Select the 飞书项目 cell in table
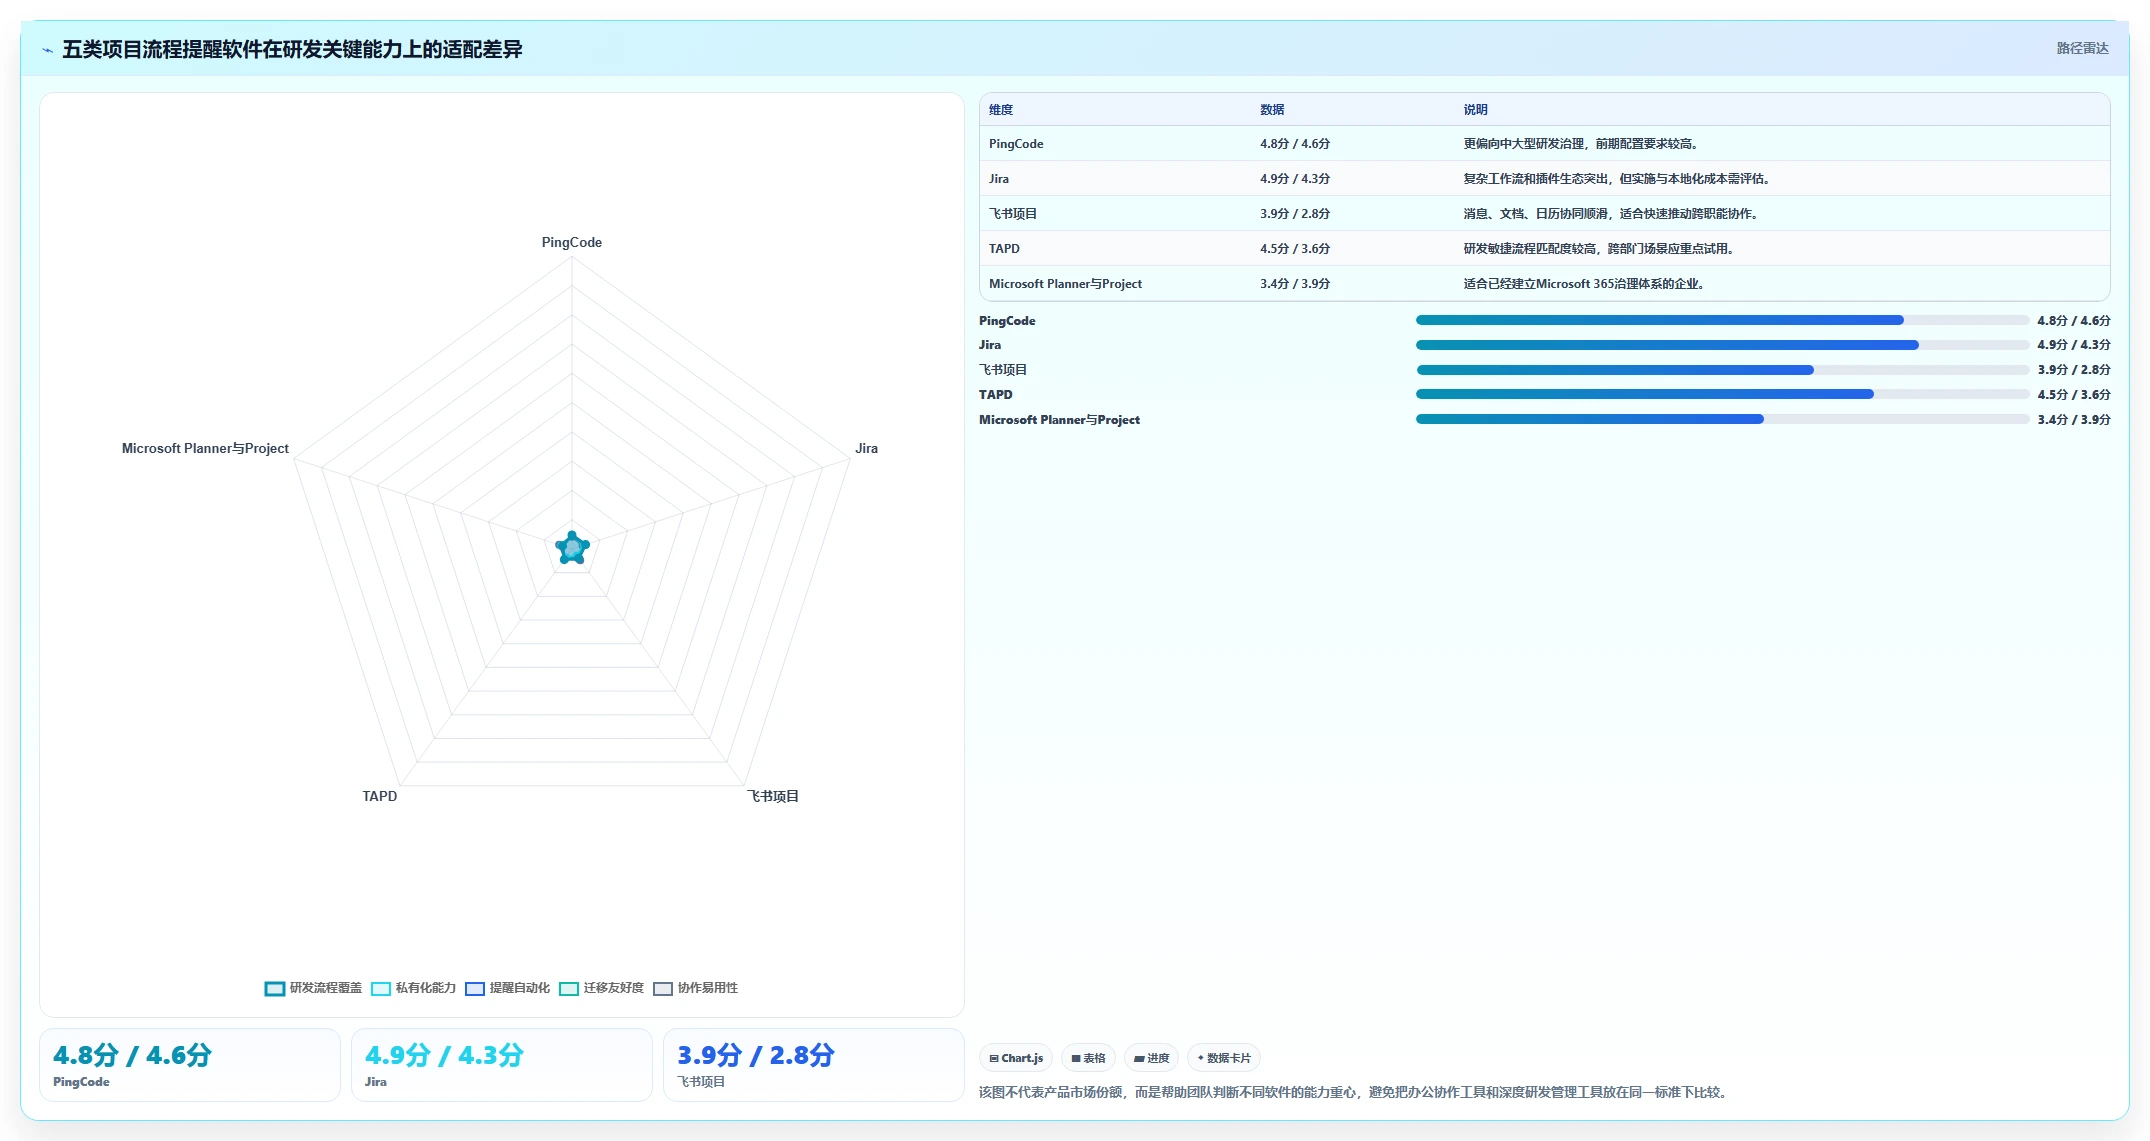 (x=1013, y=214)
